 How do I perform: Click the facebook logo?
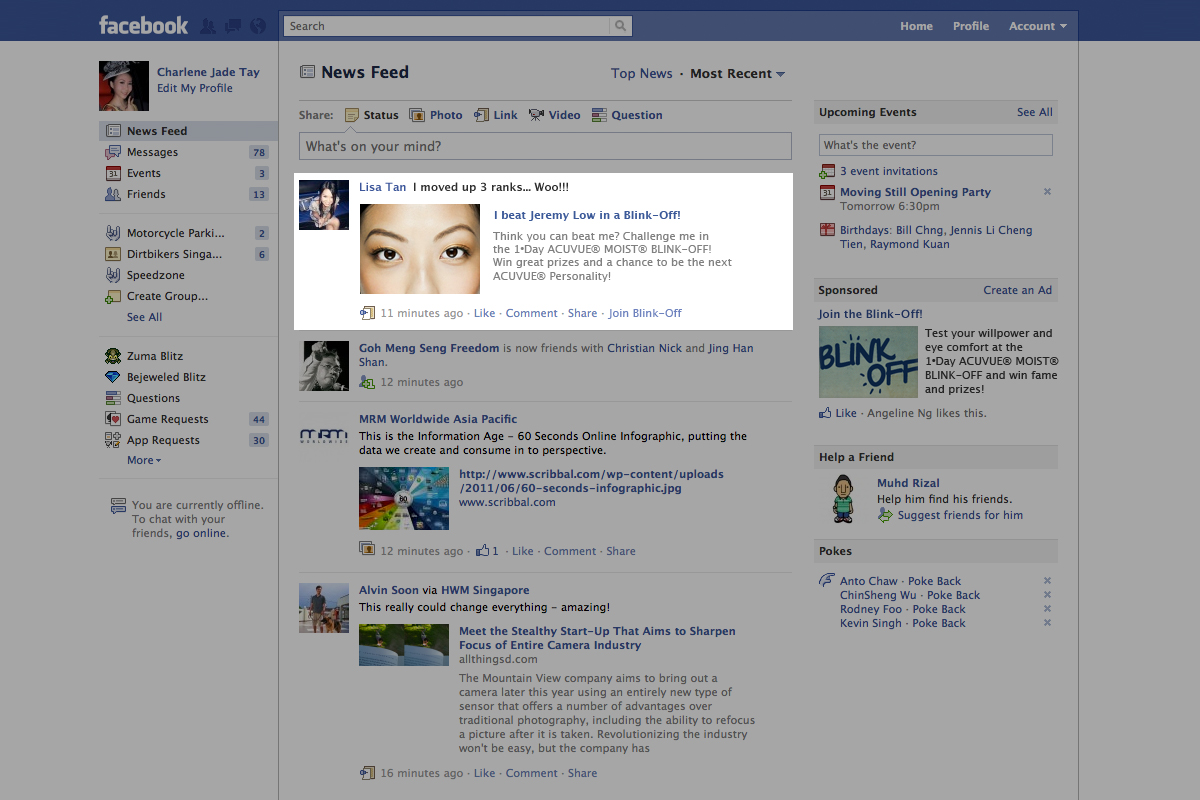[143, 26]
